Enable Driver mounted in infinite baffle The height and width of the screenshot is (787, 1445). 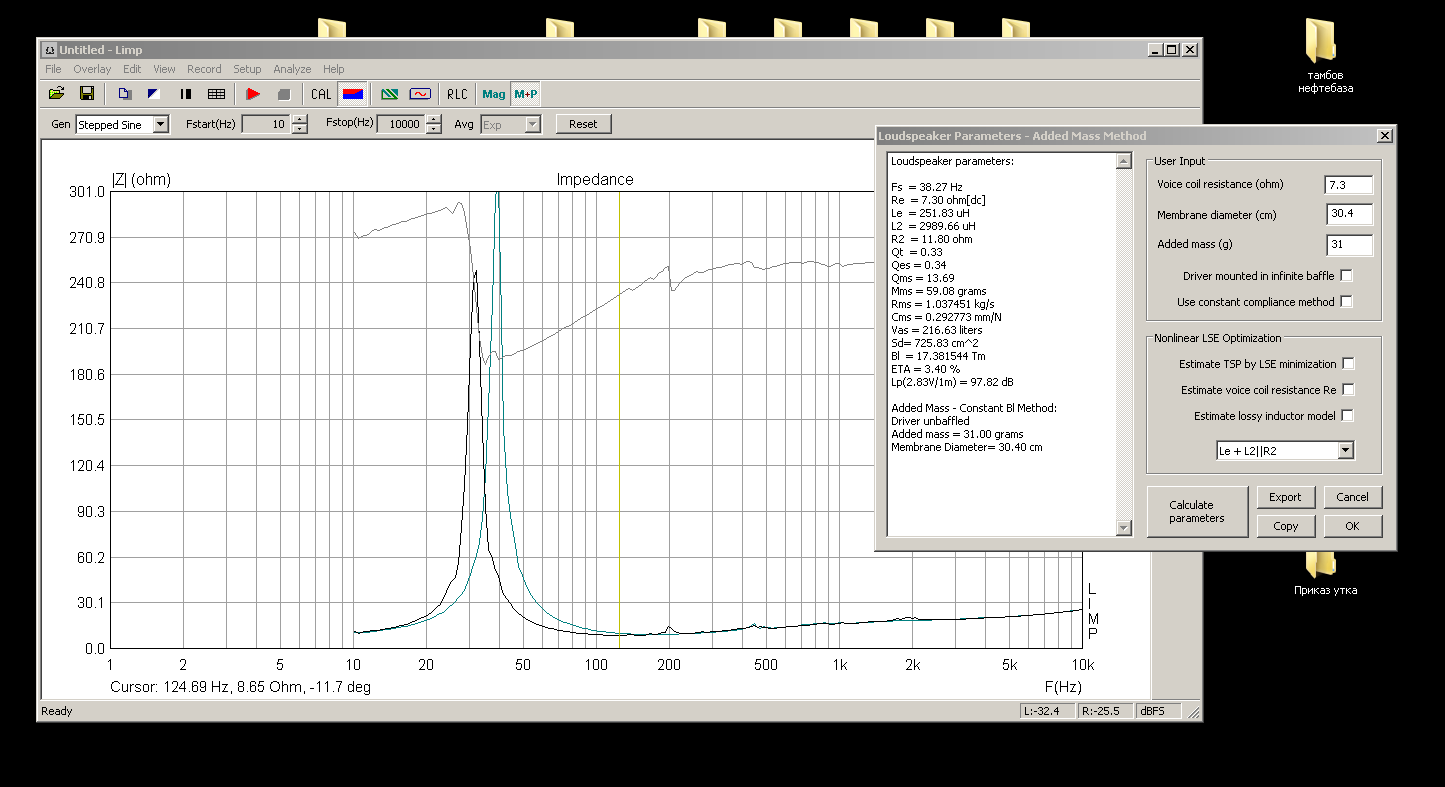1346,276
